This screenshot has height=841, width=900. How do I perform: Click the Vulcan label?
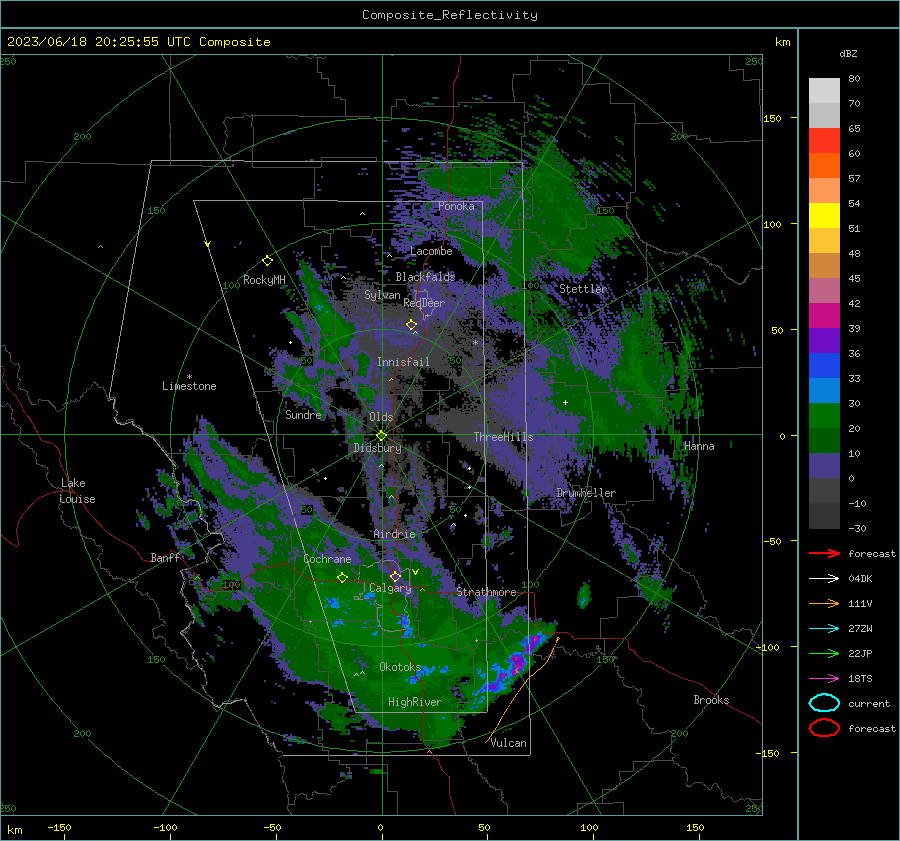pyautogui.click(x=508, y=743)
